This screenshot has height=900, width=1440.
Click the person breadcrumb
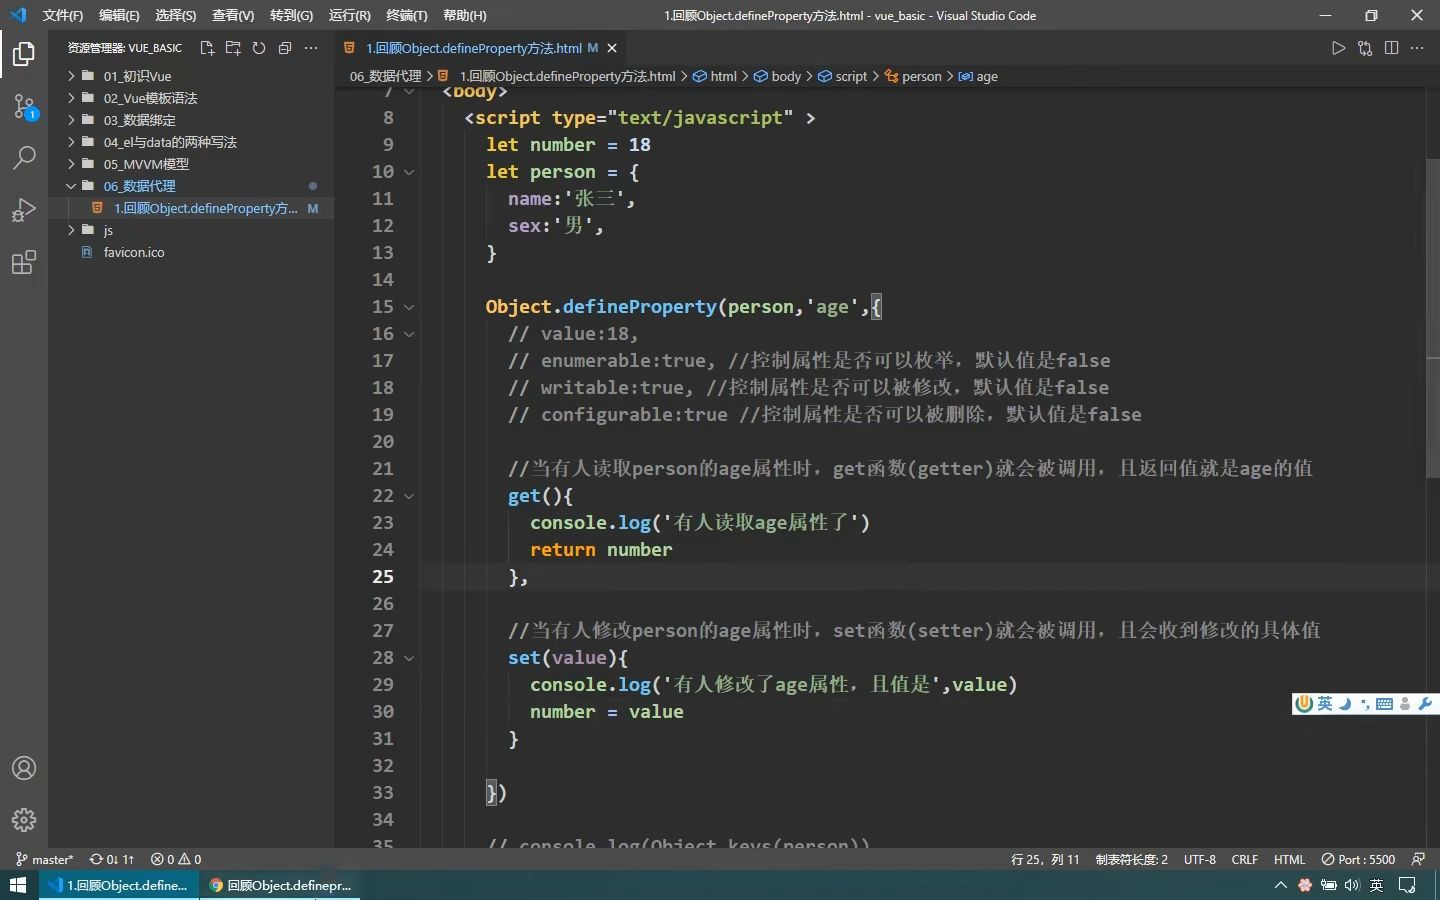(x=913, y=76)
